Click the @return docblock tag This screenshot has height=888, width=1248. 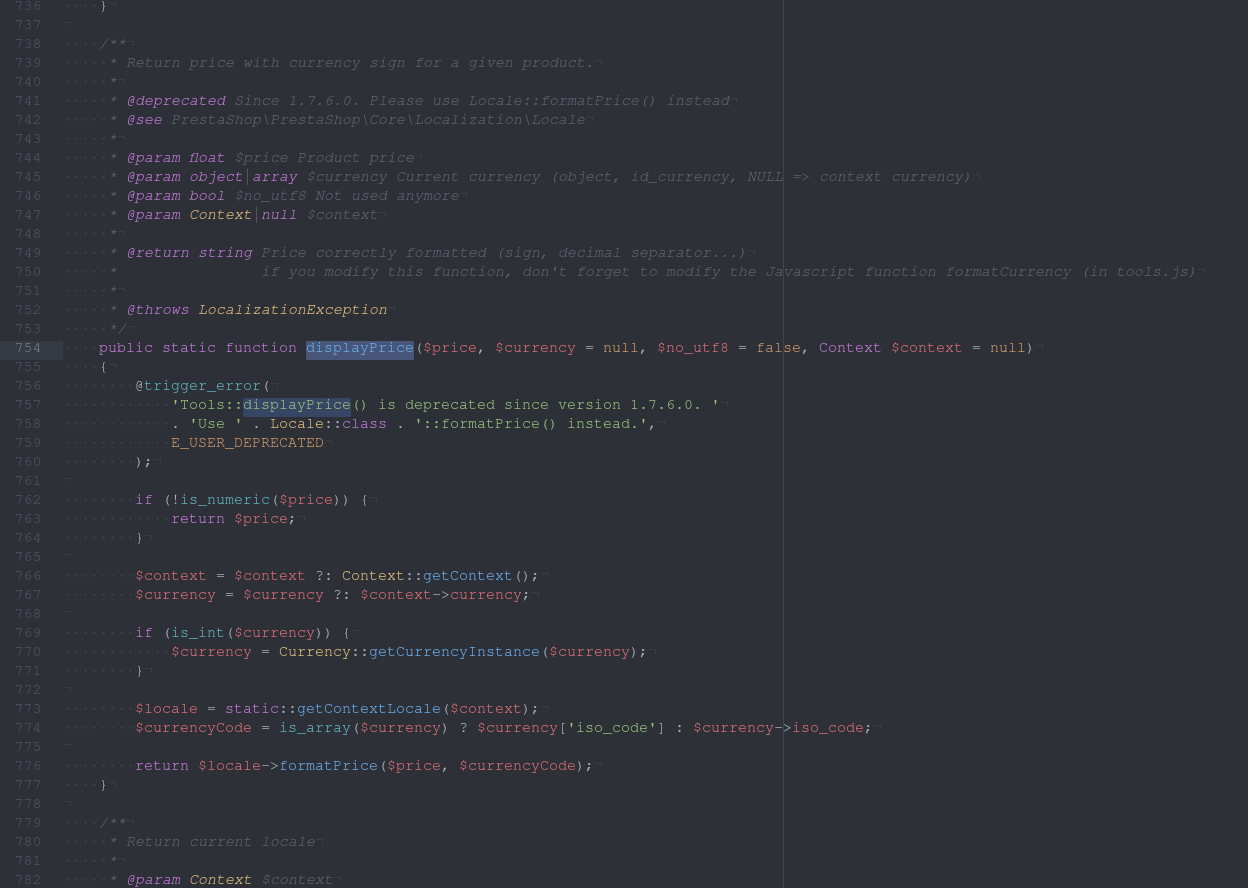pyautogui.click(x=158, y=253)
